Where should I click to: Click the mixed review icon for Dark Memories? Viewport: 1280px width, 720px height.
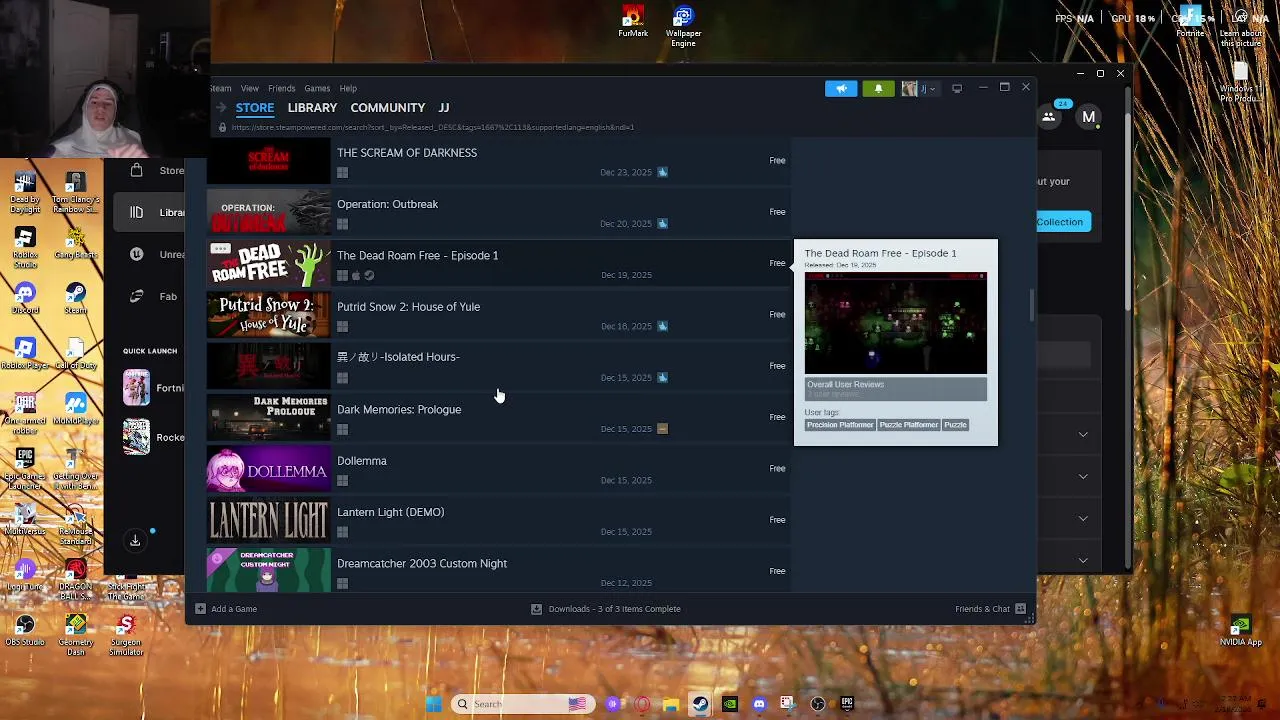(x=662, y=429)
